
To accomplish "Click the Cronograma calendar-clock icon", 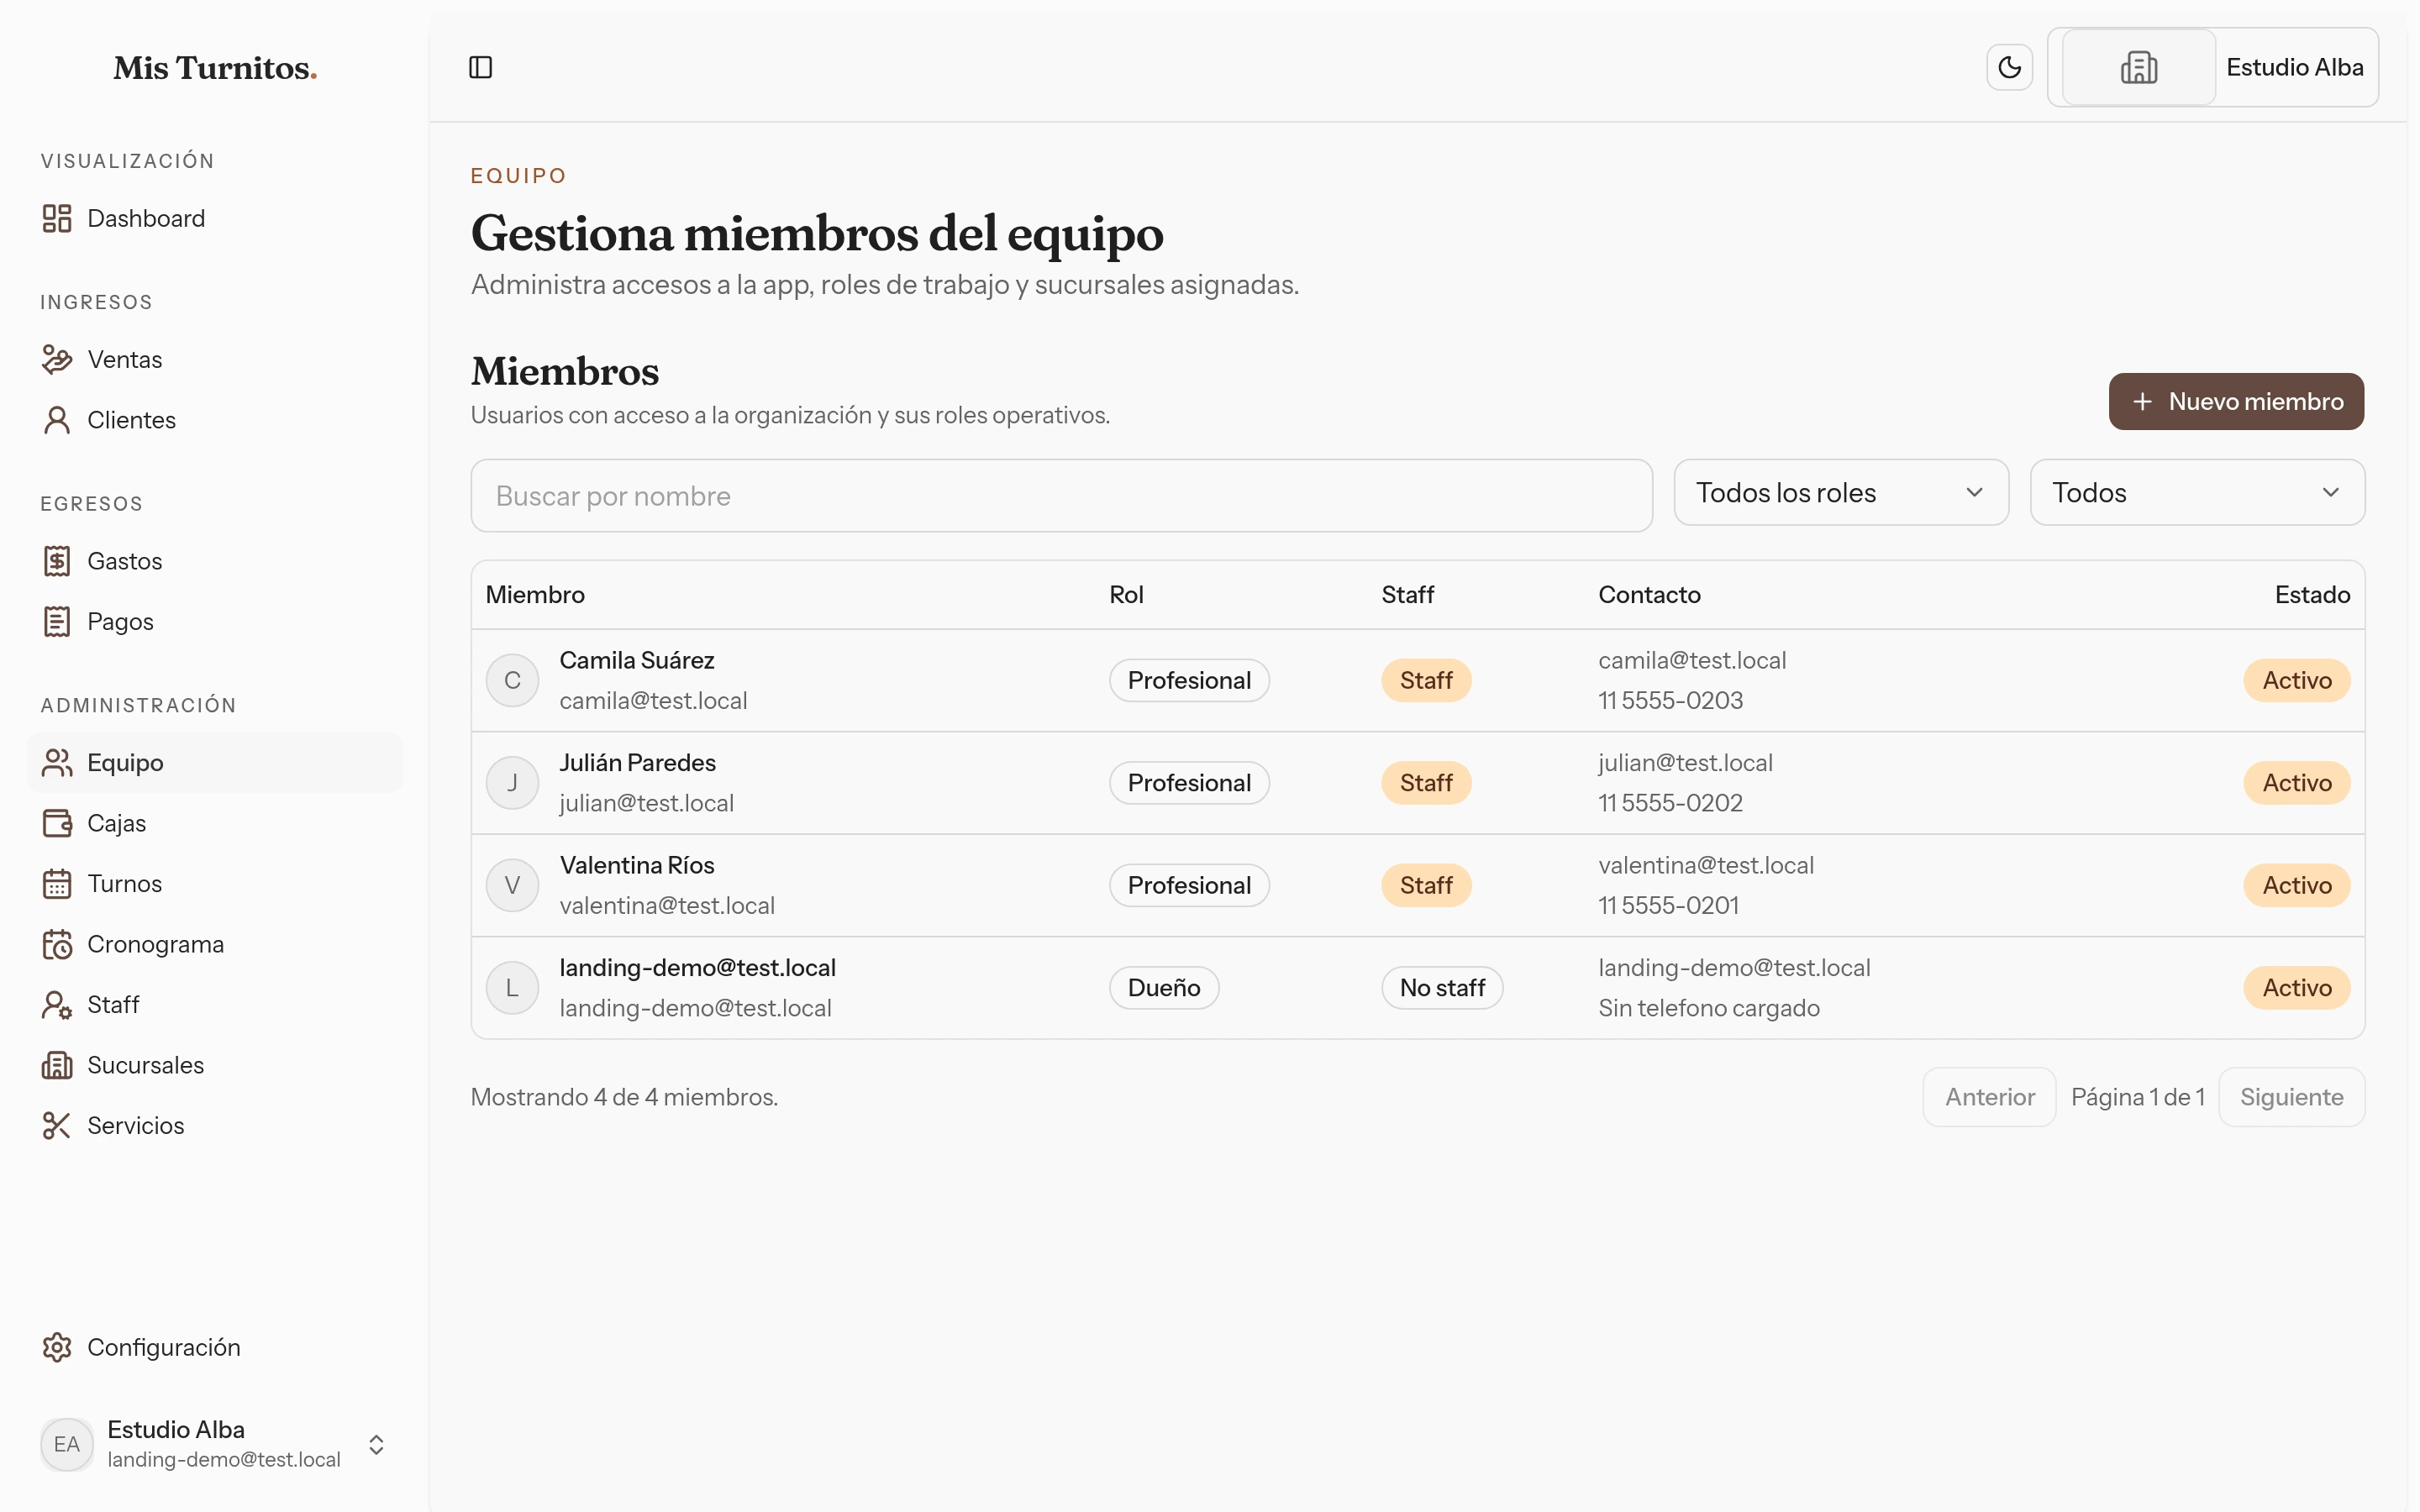I will pyautogui.click(x=57, y=944).
